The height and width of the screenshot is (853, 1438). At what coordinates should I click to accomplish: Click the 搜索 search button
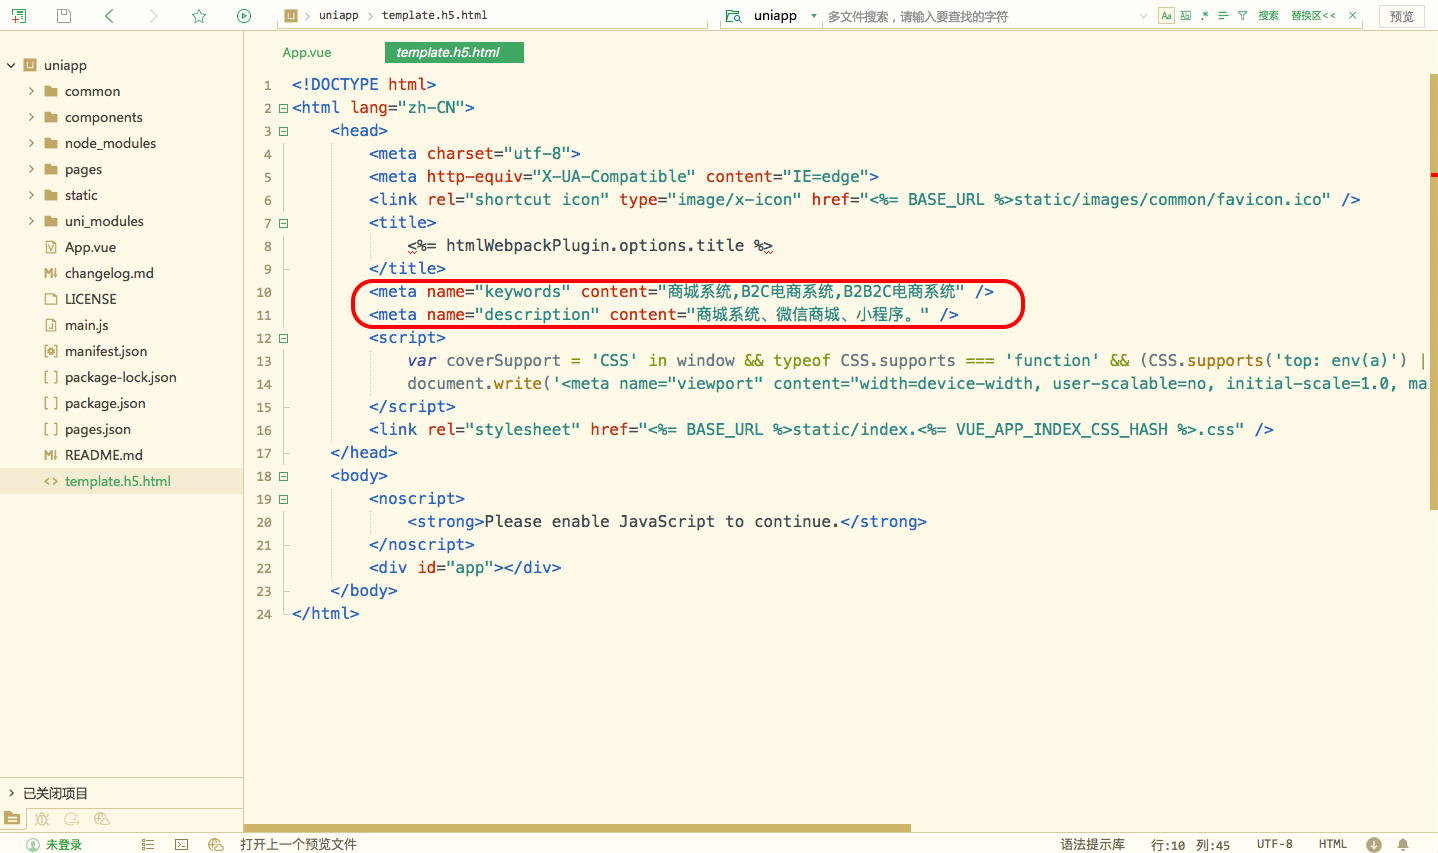[1268, 16]
